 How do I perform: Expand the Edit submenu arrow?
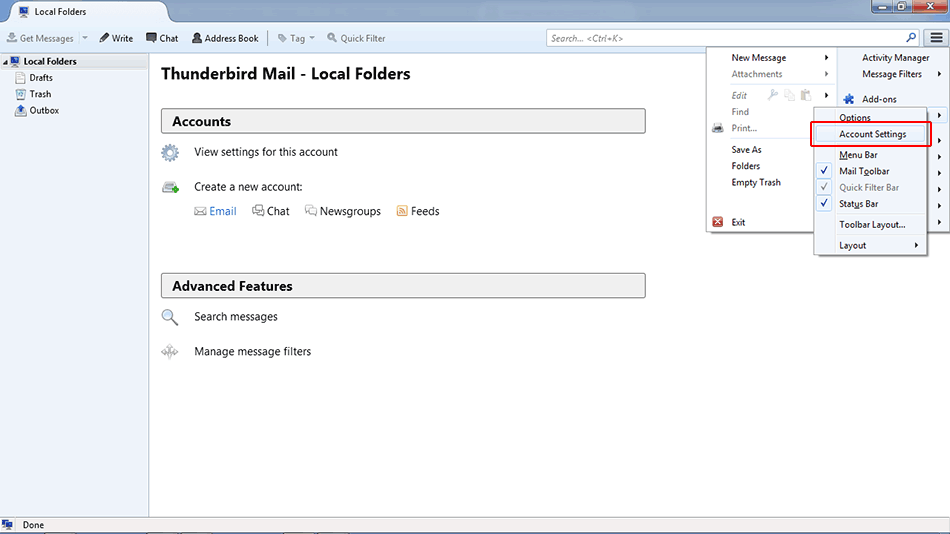pyautogui.click(x=826, y=95)
